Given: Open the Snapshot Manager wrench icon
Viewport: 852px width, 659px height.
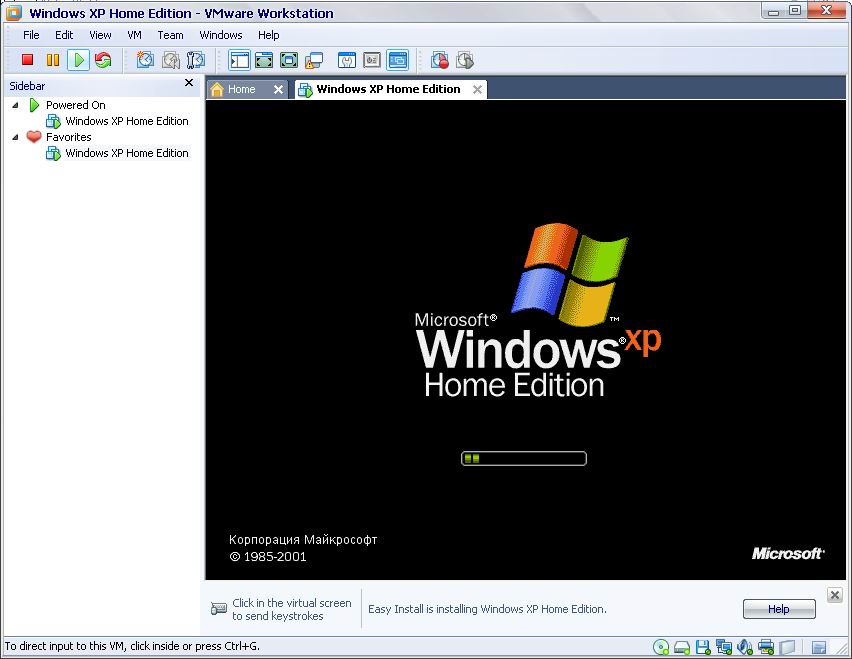Looking at the screenshot, I should tap(195, 60).
